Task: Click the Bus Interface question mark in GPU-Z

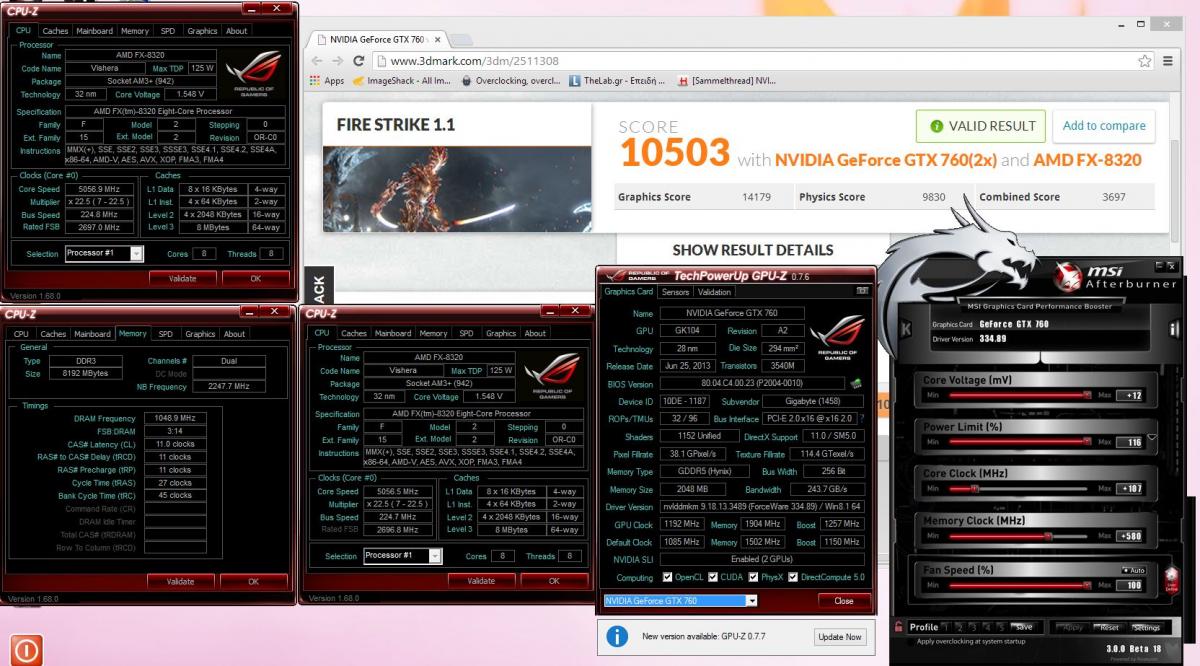Action: click(862, 419)
